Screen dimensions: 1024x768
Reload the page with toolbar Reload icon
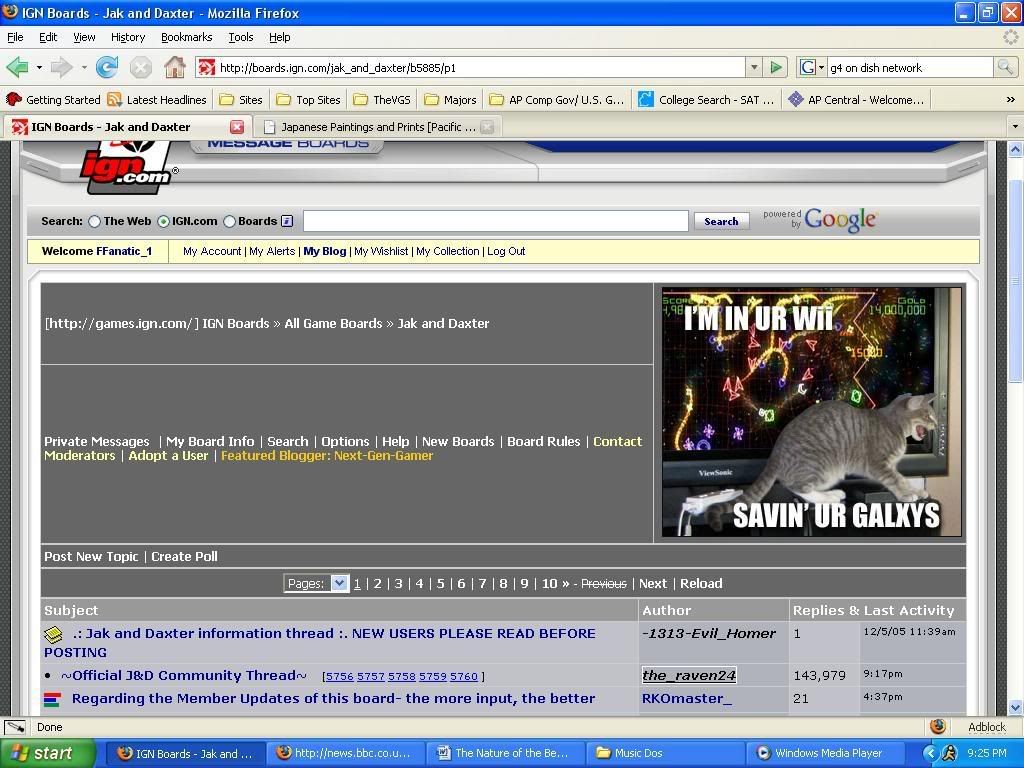click(x=106, y=67)
